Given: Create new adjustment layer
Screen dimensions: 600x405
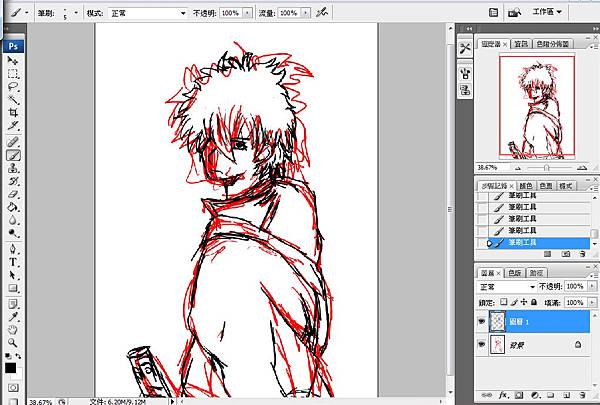Looking at the screenshot, I should [x=535, y=395].
